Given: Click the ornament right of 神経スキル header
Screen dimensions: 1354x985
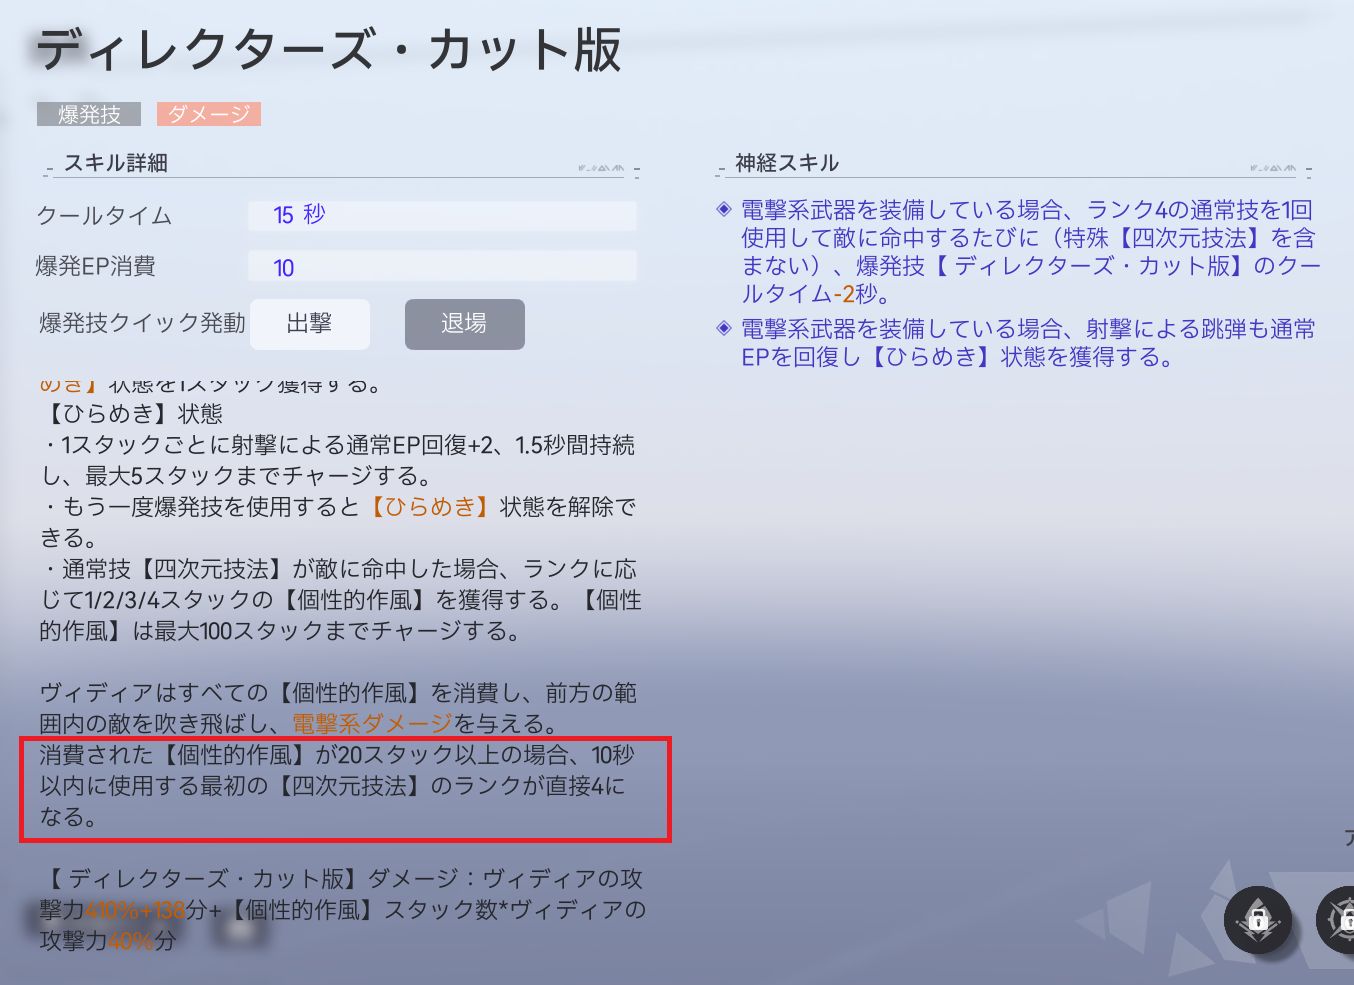Looking at the screenshot, I should (x=1273, y=168).
